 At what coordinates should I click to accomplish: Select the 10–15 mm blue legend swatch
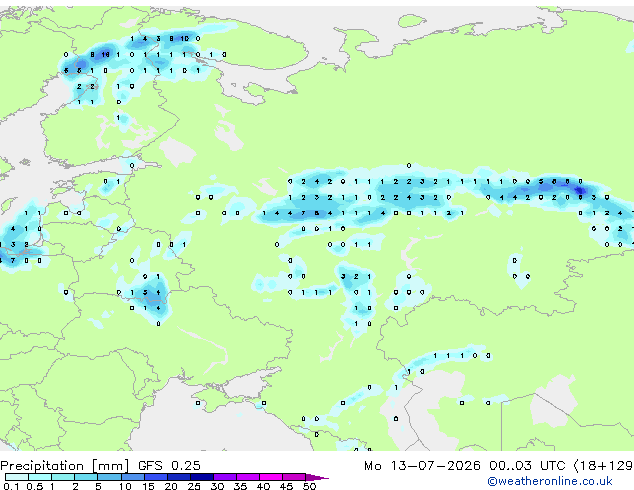point(132,477)
